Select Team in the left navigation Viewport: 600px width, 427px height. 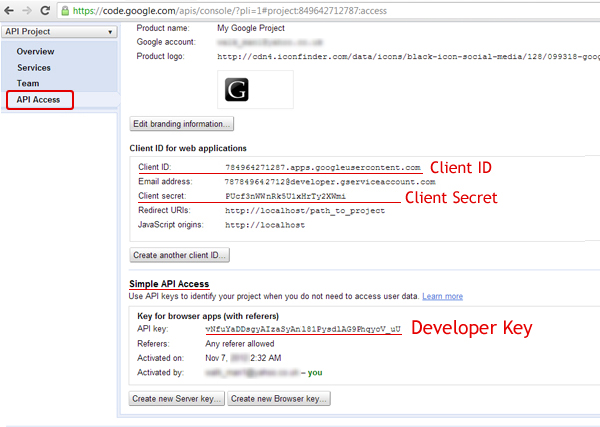click(x=28, y=83)
